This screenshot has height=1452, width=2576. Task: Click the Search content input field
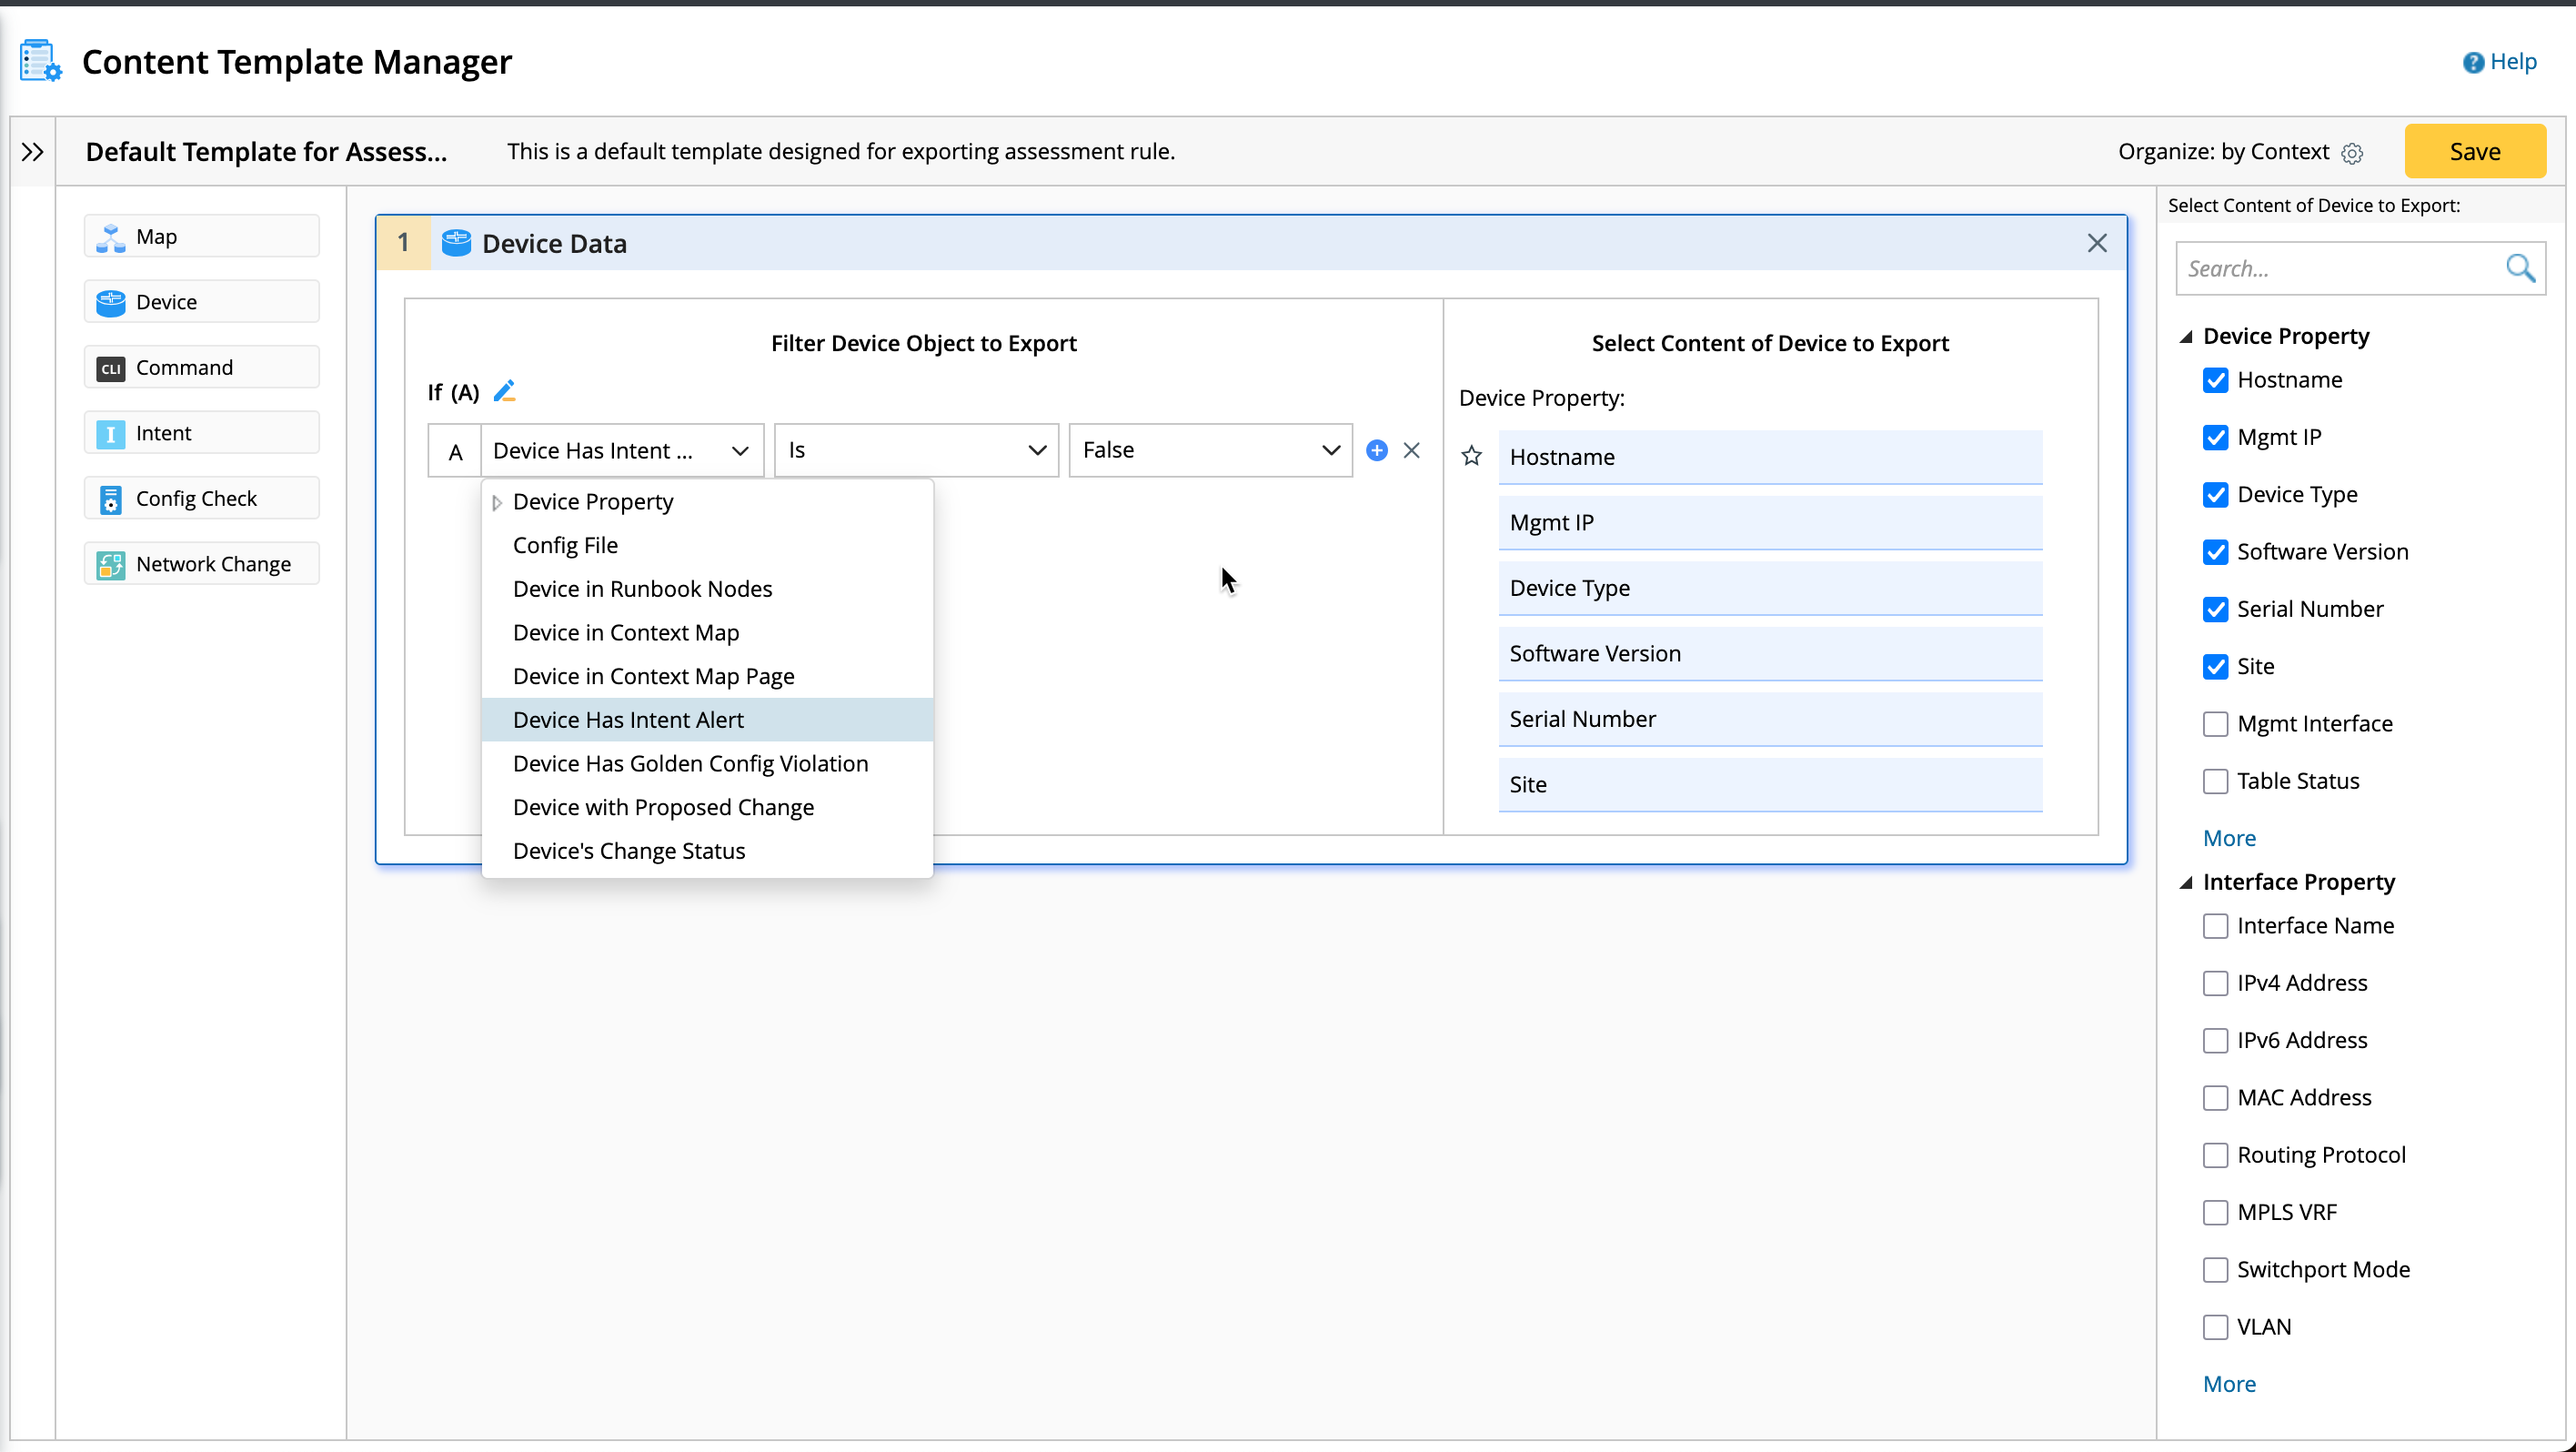(x=2336, y=268)
